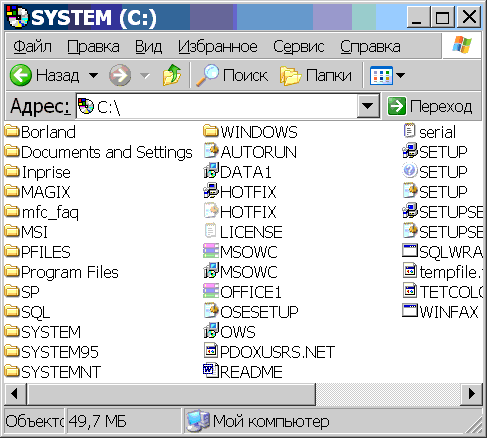
Task: Close the SYSTEM (C:) window
Action: tap(469, 17)
